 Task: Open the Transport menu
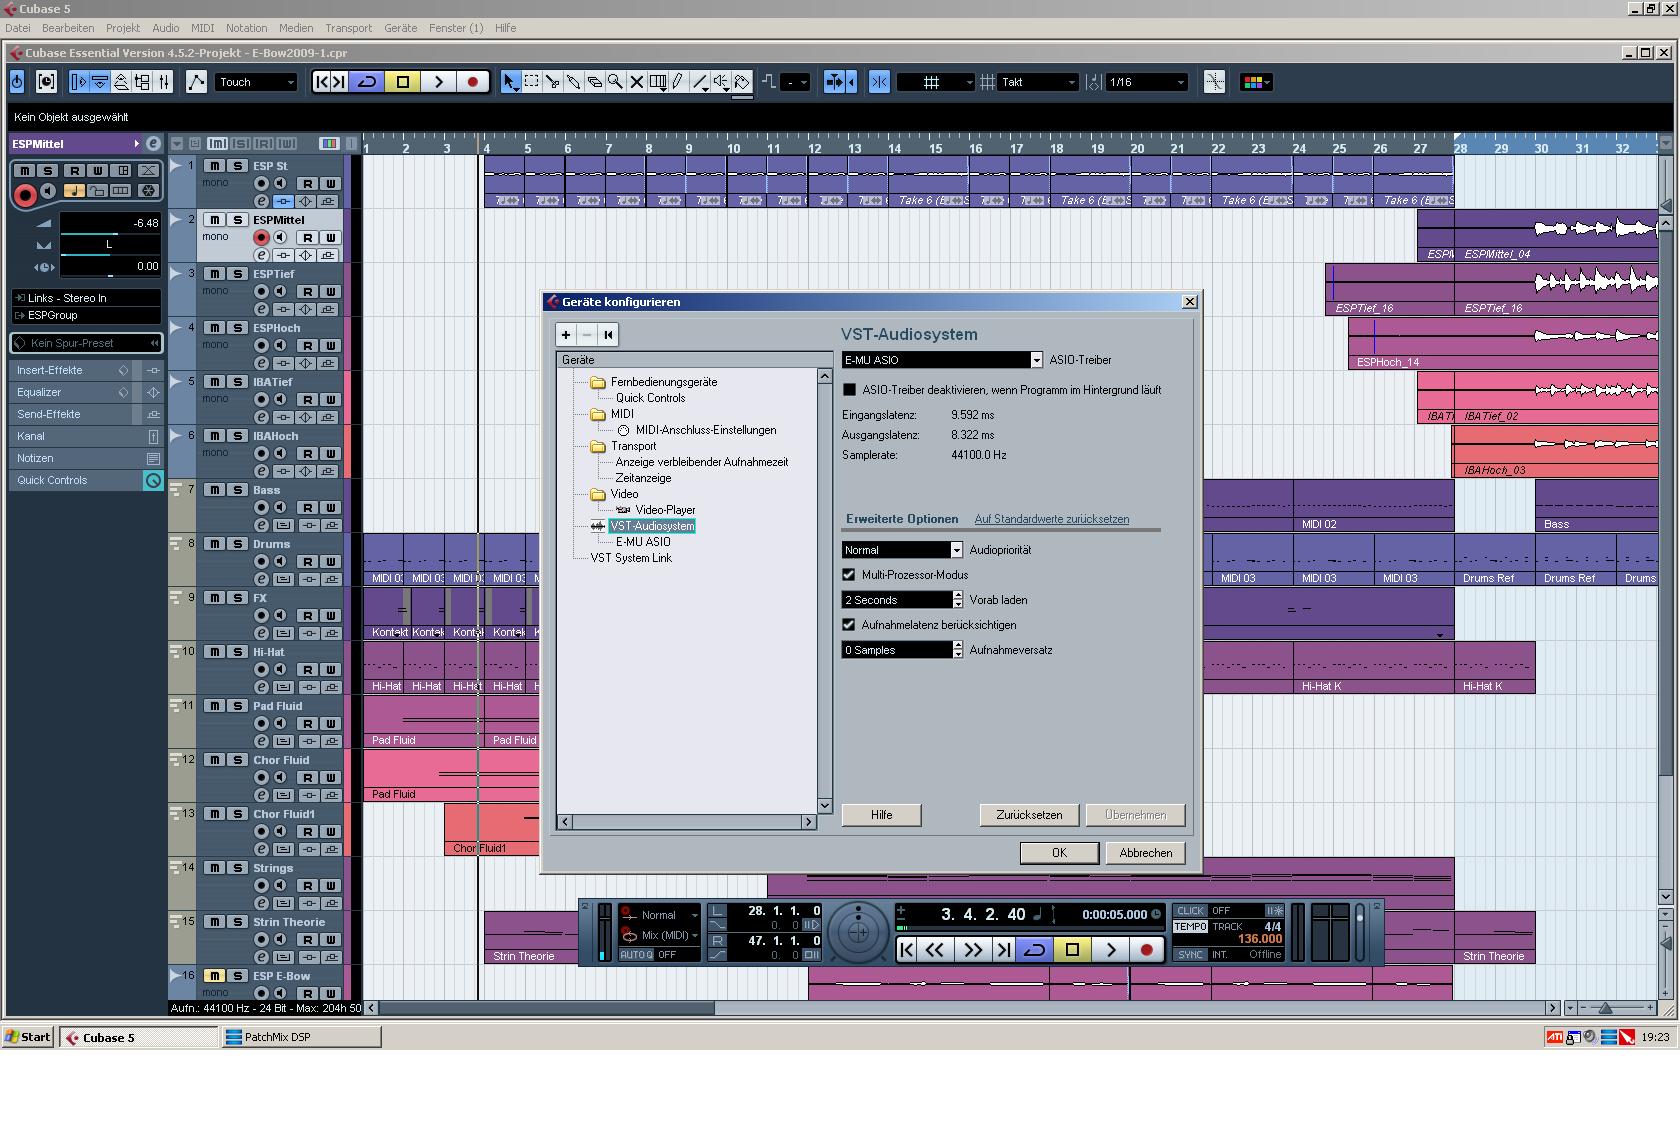[x=348, y=28]
